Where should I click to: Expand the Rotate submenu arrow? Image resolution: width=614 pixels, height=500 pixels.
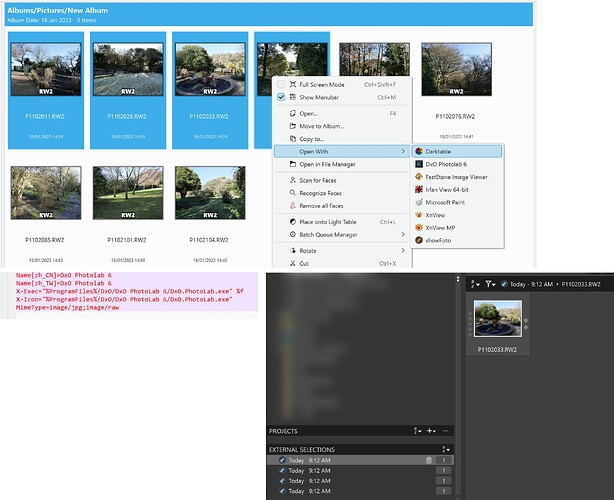point(403,251)
